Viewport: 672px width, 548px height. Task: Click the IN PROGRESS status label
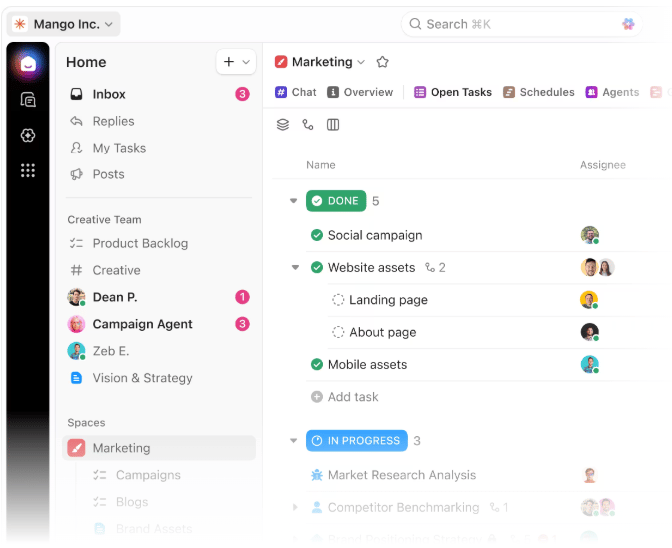tap(357, 440)
